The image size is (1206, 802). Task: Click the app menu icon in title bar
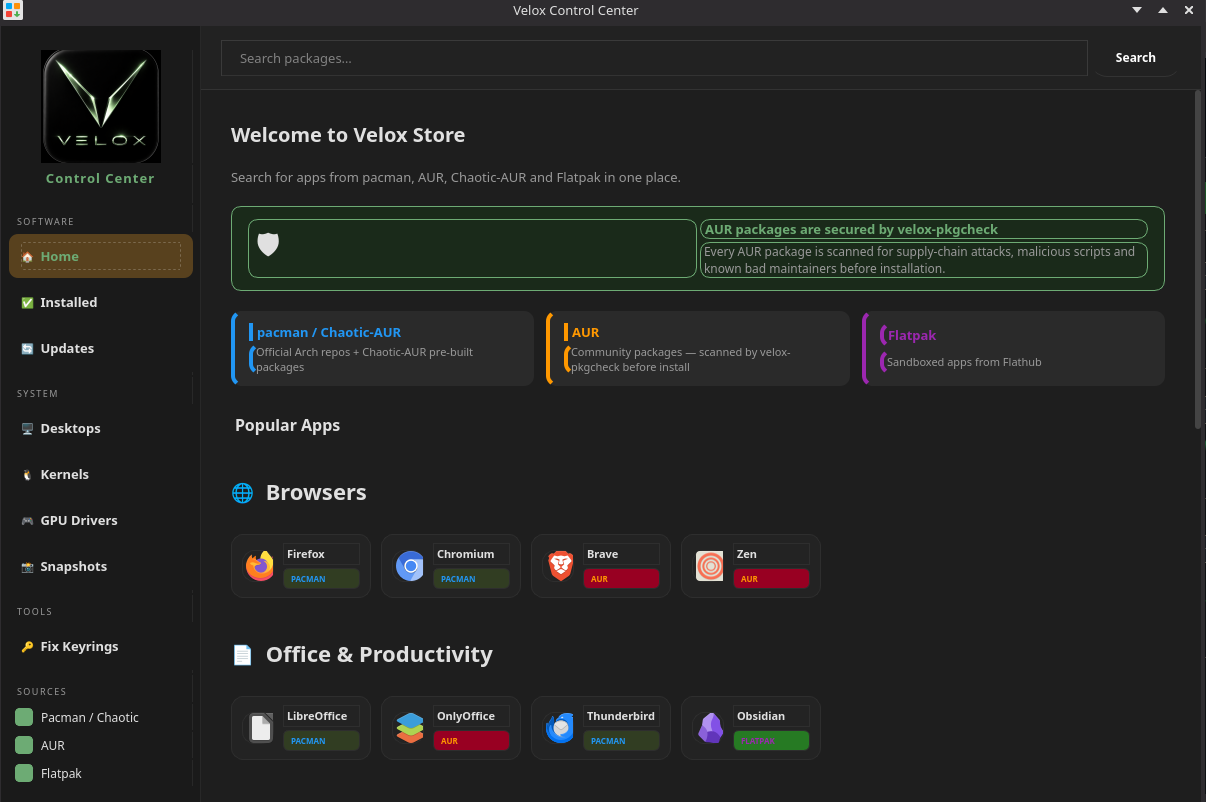(13, 10)
